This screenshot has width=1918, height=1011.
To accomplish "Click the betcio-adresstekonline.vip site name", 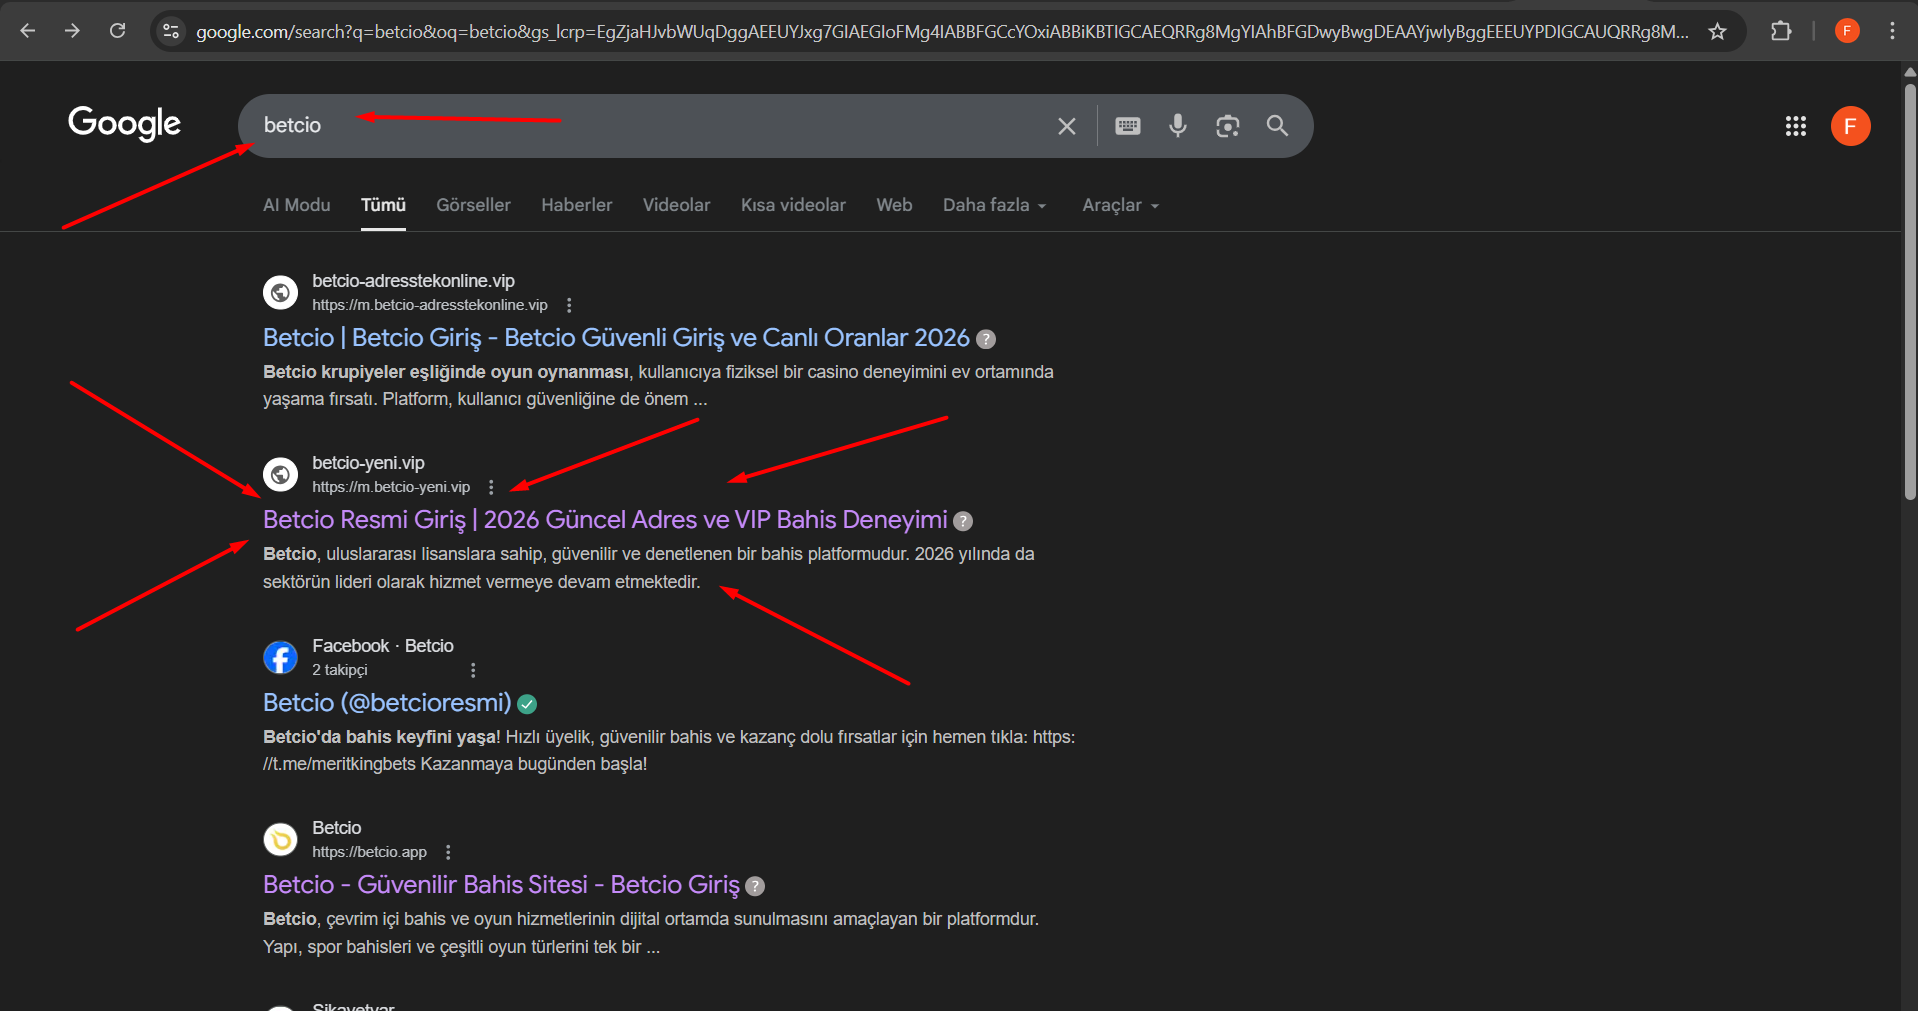I will click(413, 281).
